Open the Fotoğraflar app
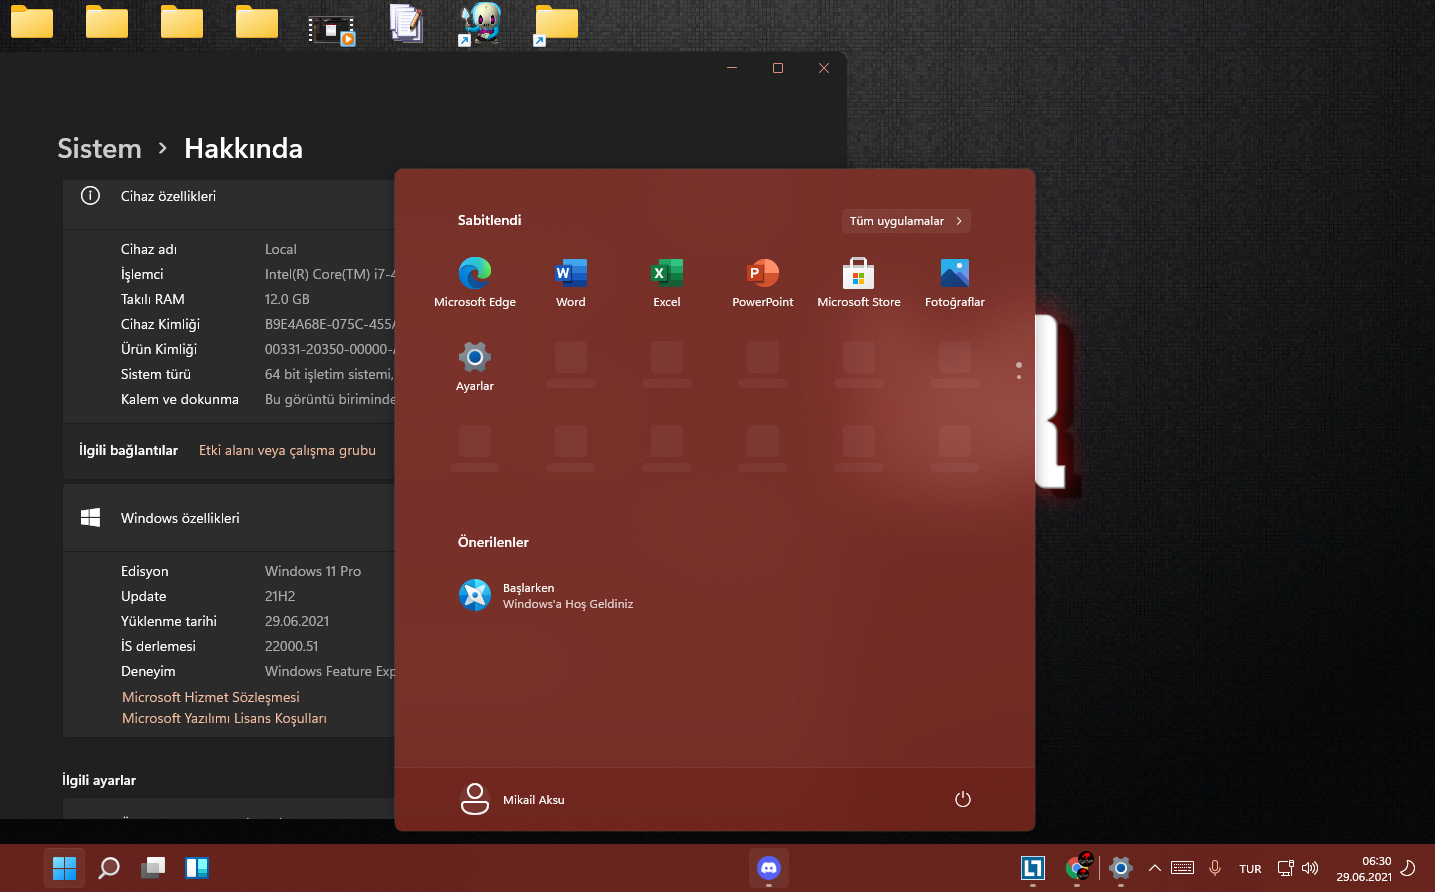Image resolution: width=1435 pixels, height=892 pixels. pyautogui.click(x=955, y=283)
